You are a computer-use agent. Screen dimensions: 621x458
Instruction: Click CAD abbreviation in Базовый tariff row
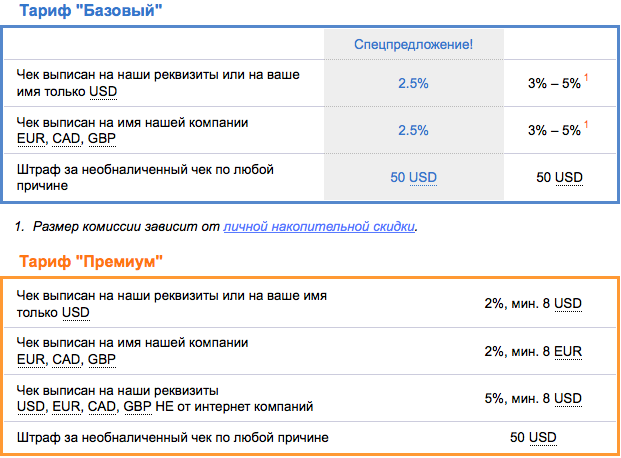(x=67, y=138)
